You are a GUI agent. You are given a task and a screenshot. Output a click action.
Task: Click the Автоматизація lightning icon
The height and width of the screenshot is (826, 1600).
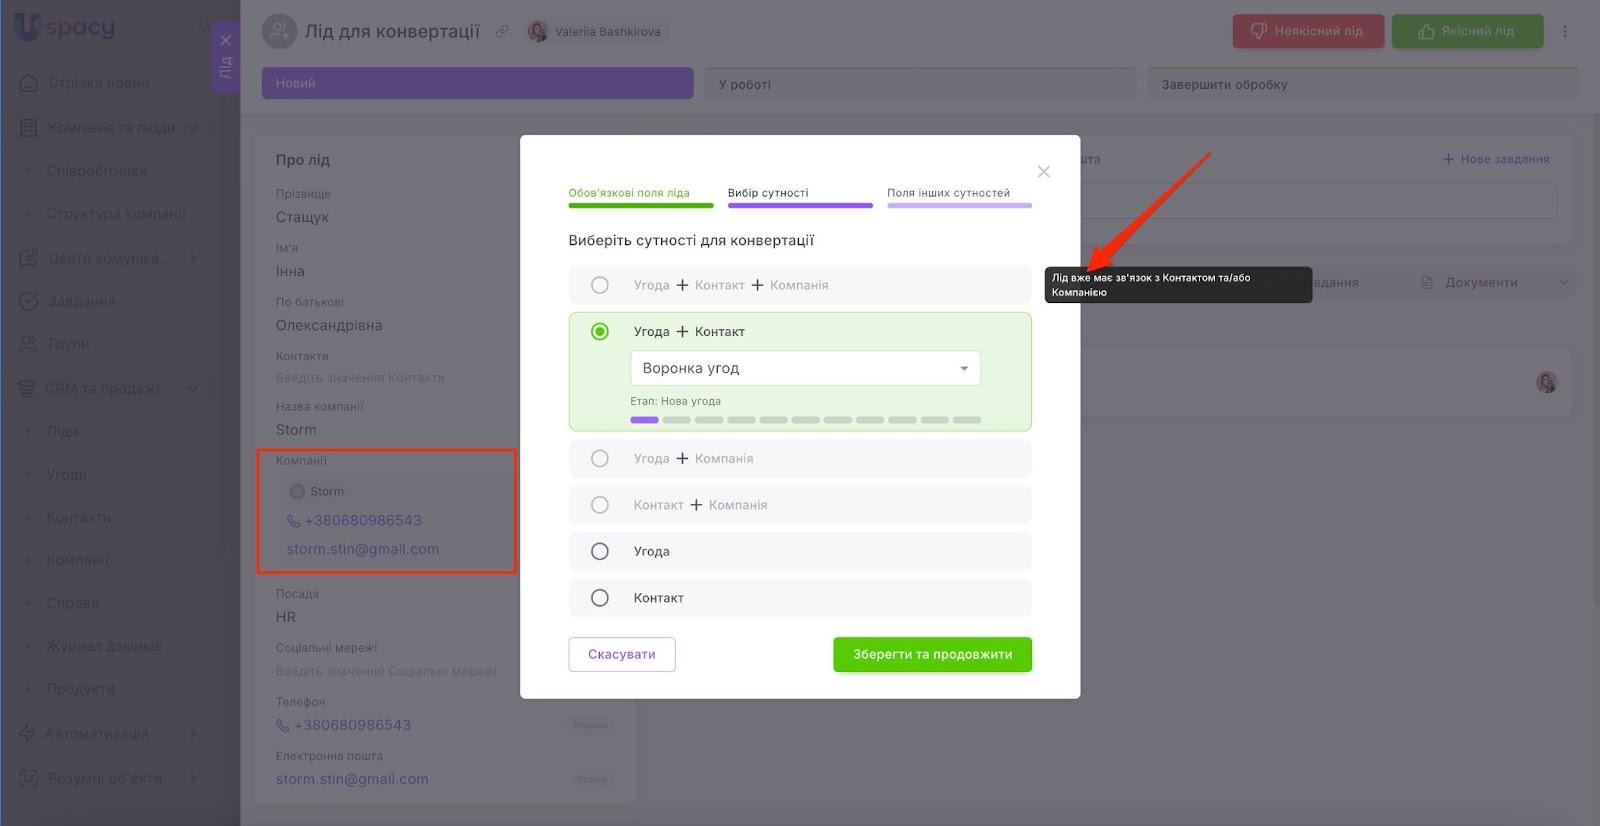click(27, 733)
